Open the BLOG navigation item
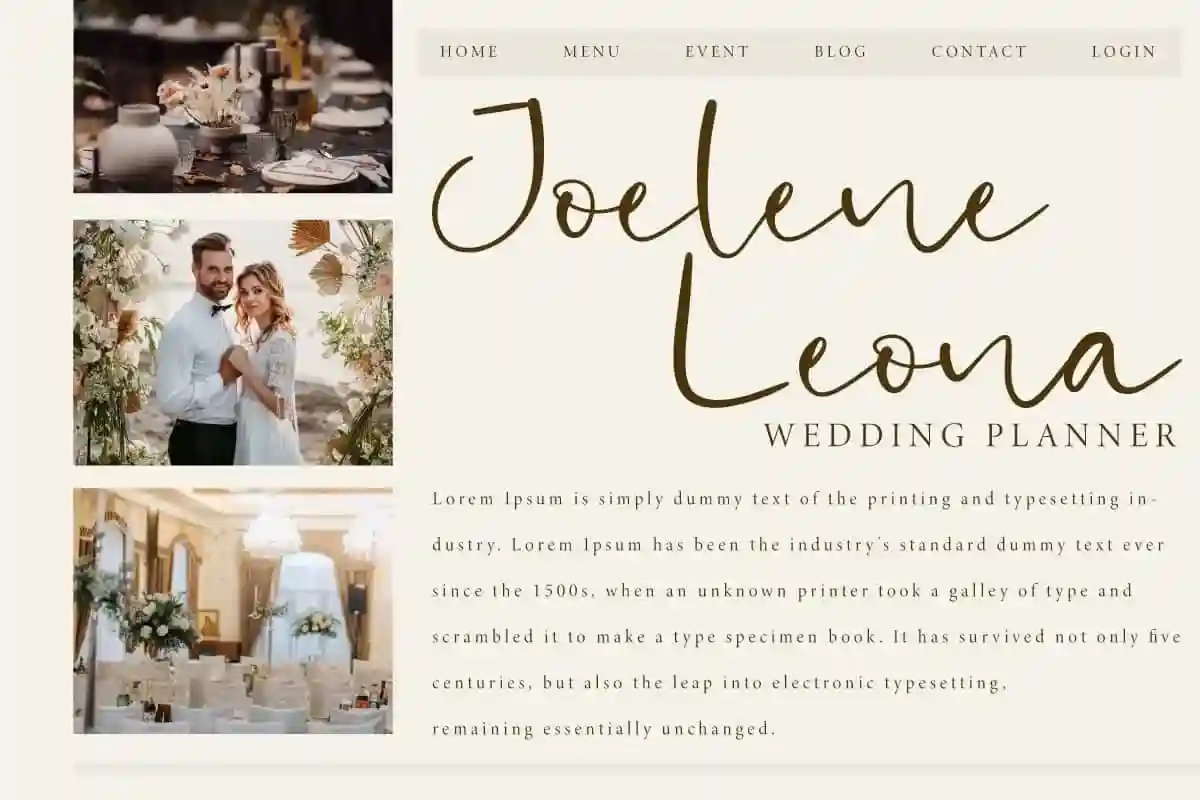 click(840, 52)
